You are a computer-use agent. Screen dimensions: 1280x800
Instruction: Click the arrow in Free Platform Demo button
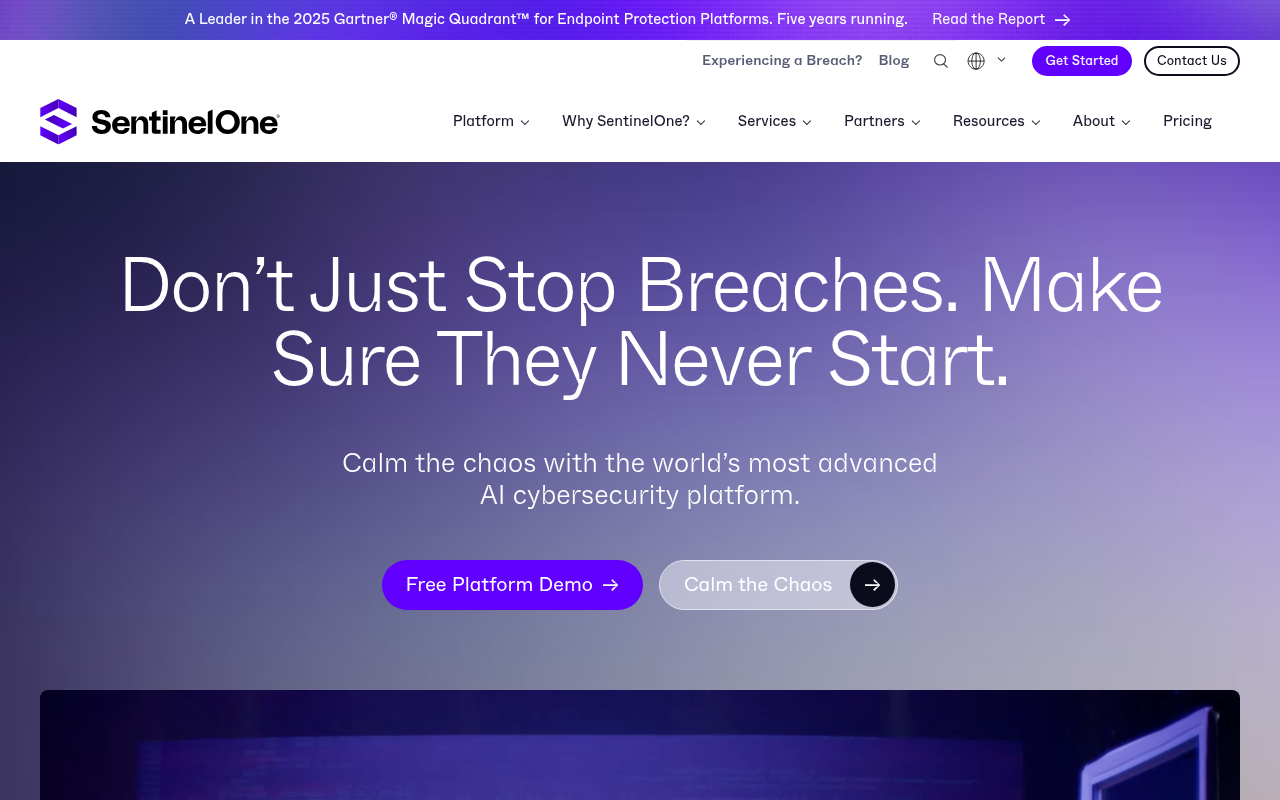pos(610,585)
